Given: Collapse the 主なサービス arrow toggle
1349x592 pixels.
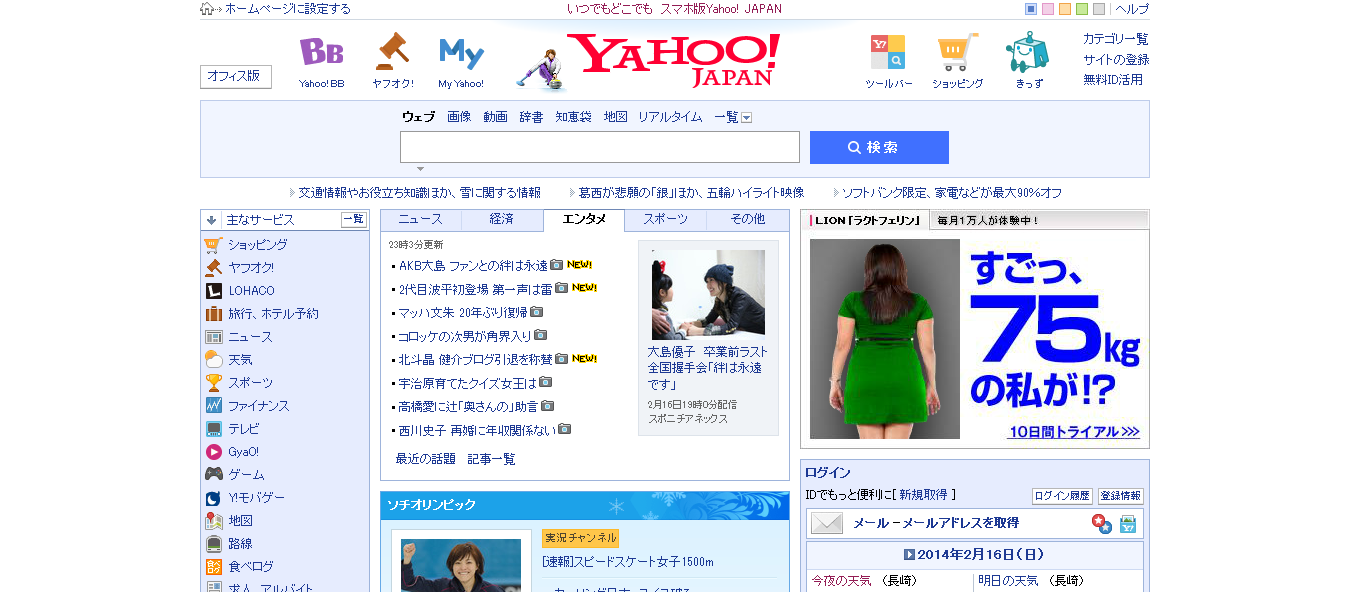Looking at the screenshot, I should coord(211,220).
